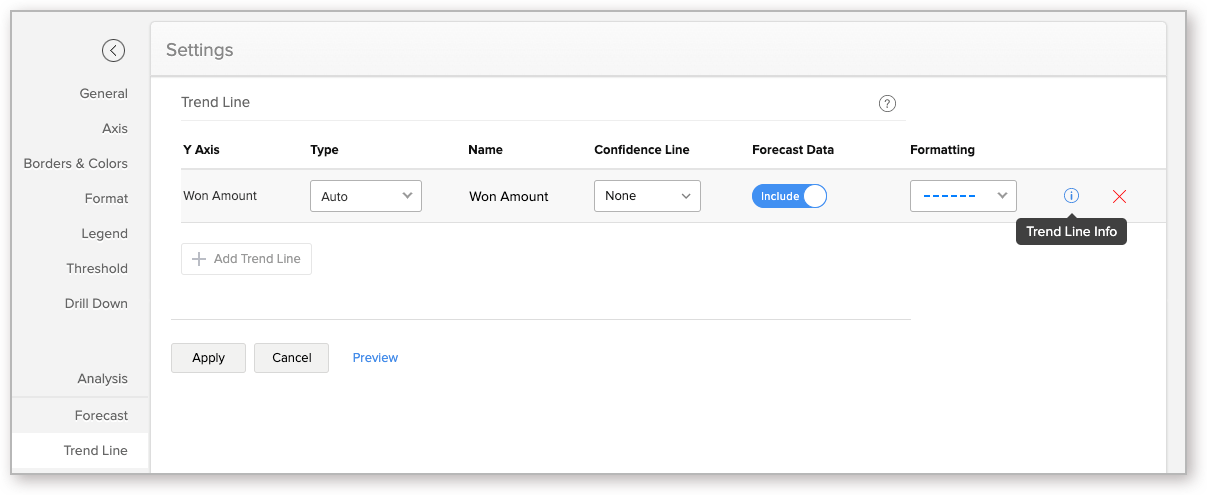Click the Preview link
The image size is (1207, 495).
coord(375,358)
